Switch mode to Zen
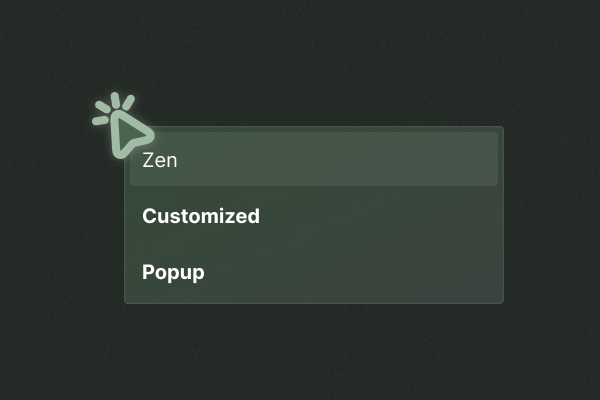Viewport: 600px width, 400px height. pyautogui.click(x=314, y=159)
